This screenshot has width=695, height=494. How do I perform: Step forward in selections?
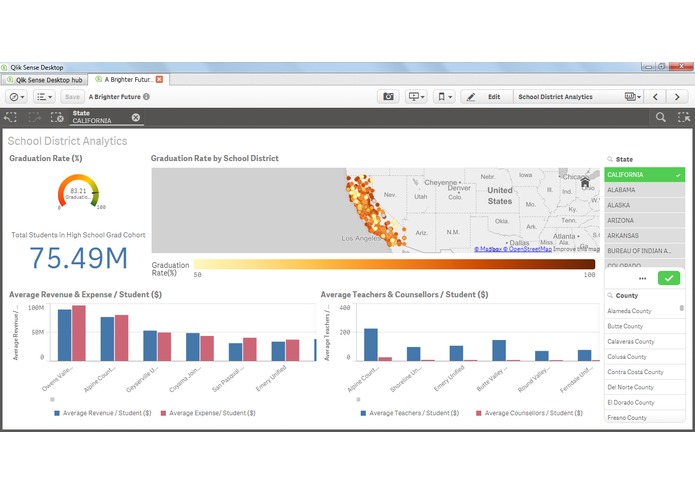pos(34,117)
